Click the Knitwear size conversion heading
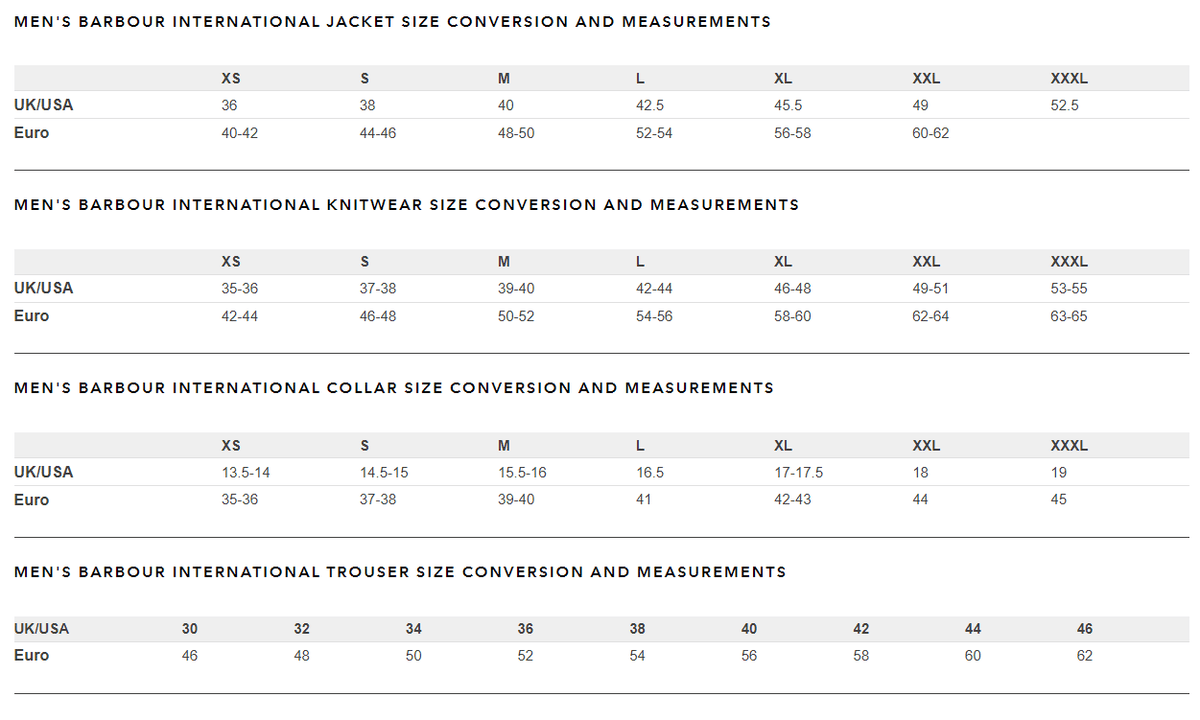This screenshot has height=720, width=1200. 406,205
